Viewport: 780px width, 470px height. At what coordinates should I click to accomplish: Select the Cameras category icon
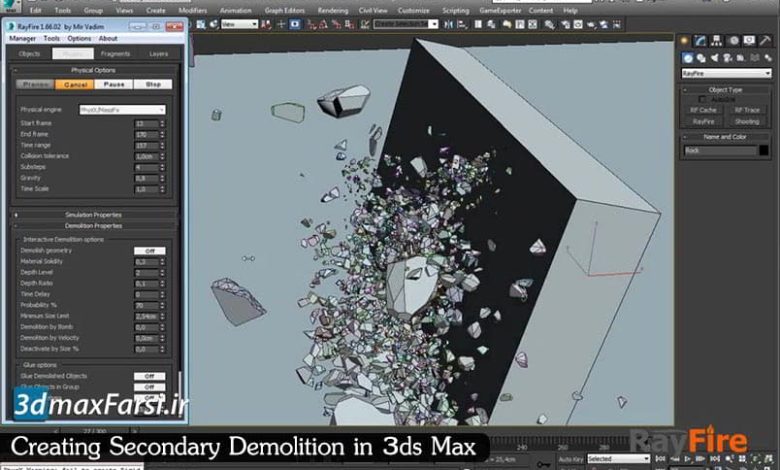tap(728, 58)
